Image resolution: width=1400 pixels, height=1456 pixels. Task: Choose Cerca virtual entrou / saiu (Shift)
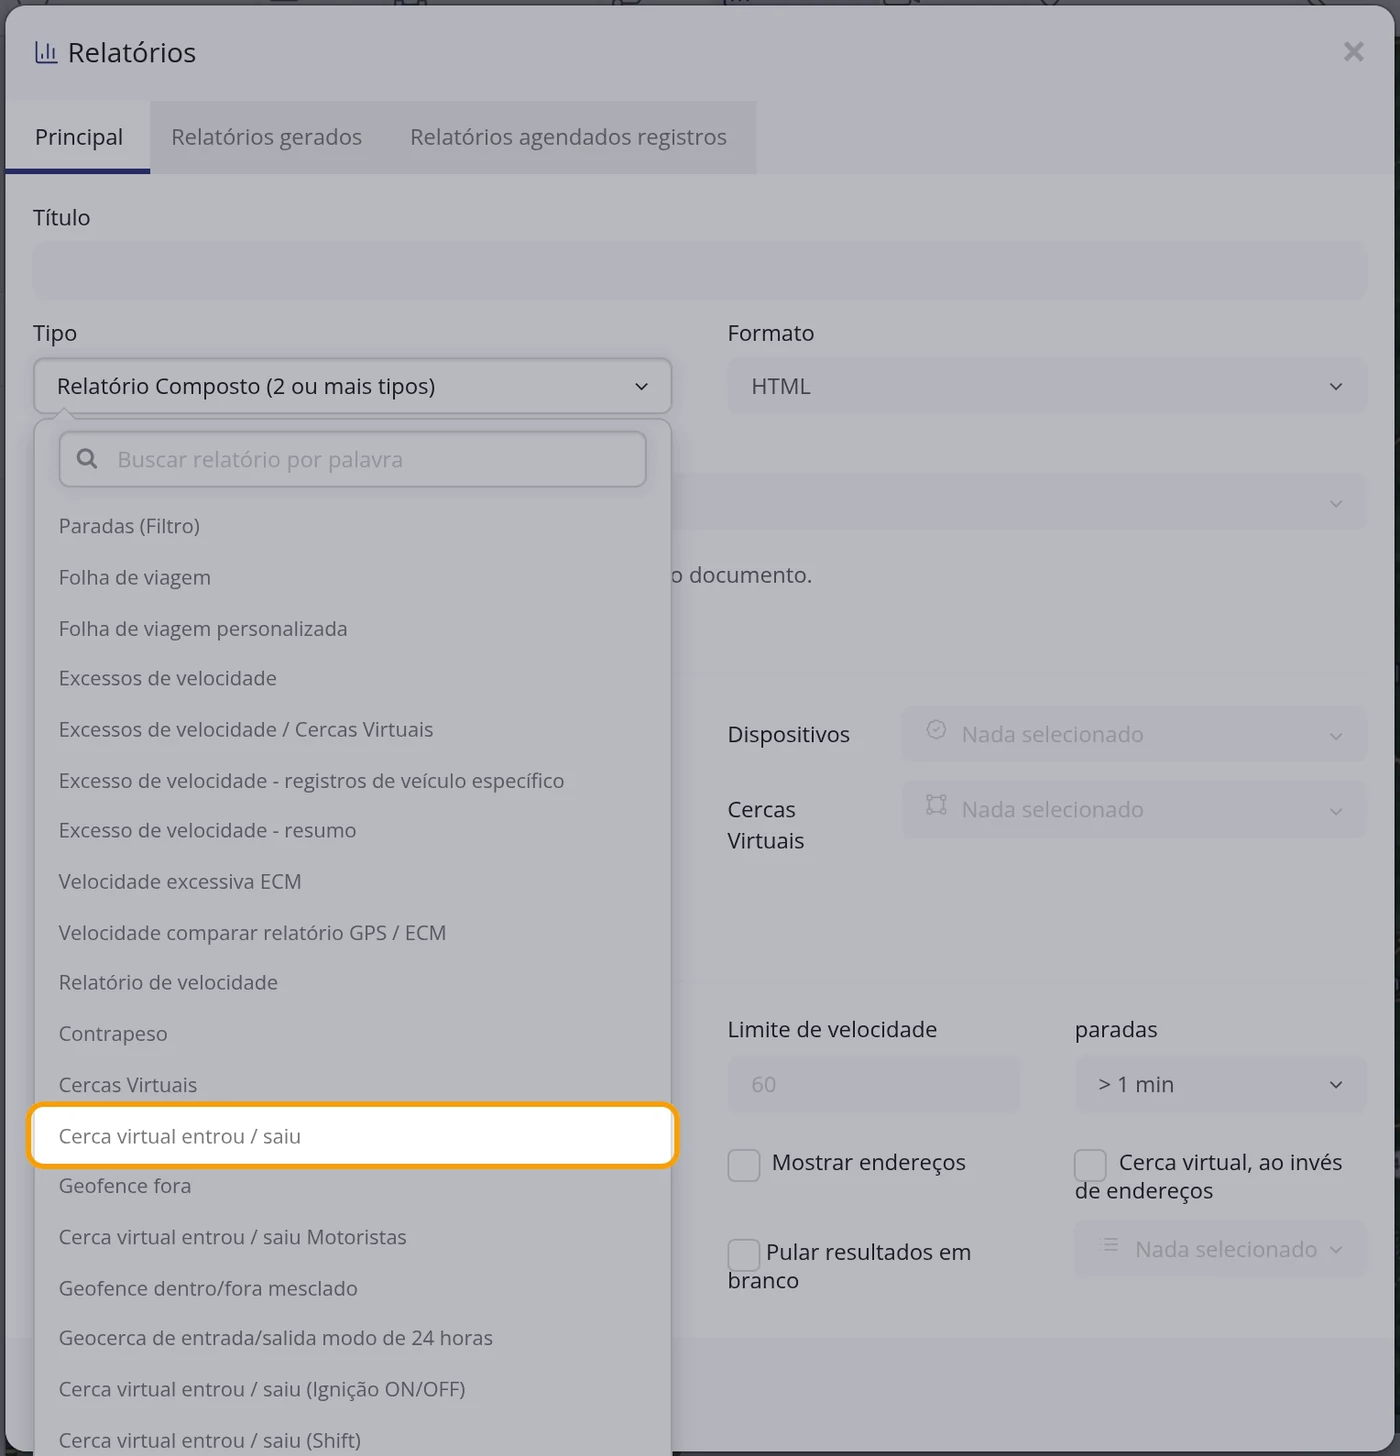pyautogui.click(x=353, y=1440)
